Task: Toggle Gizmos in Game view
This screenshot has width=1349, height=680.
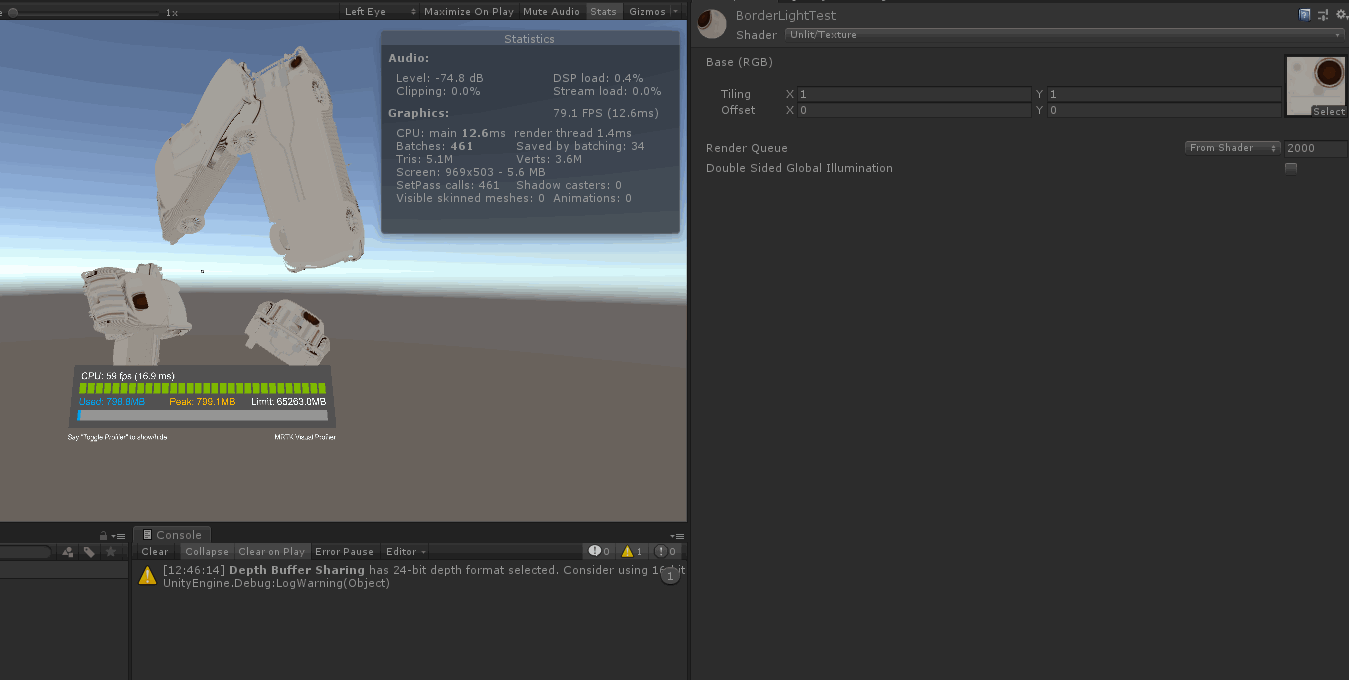Action: (x=647, y=12)
